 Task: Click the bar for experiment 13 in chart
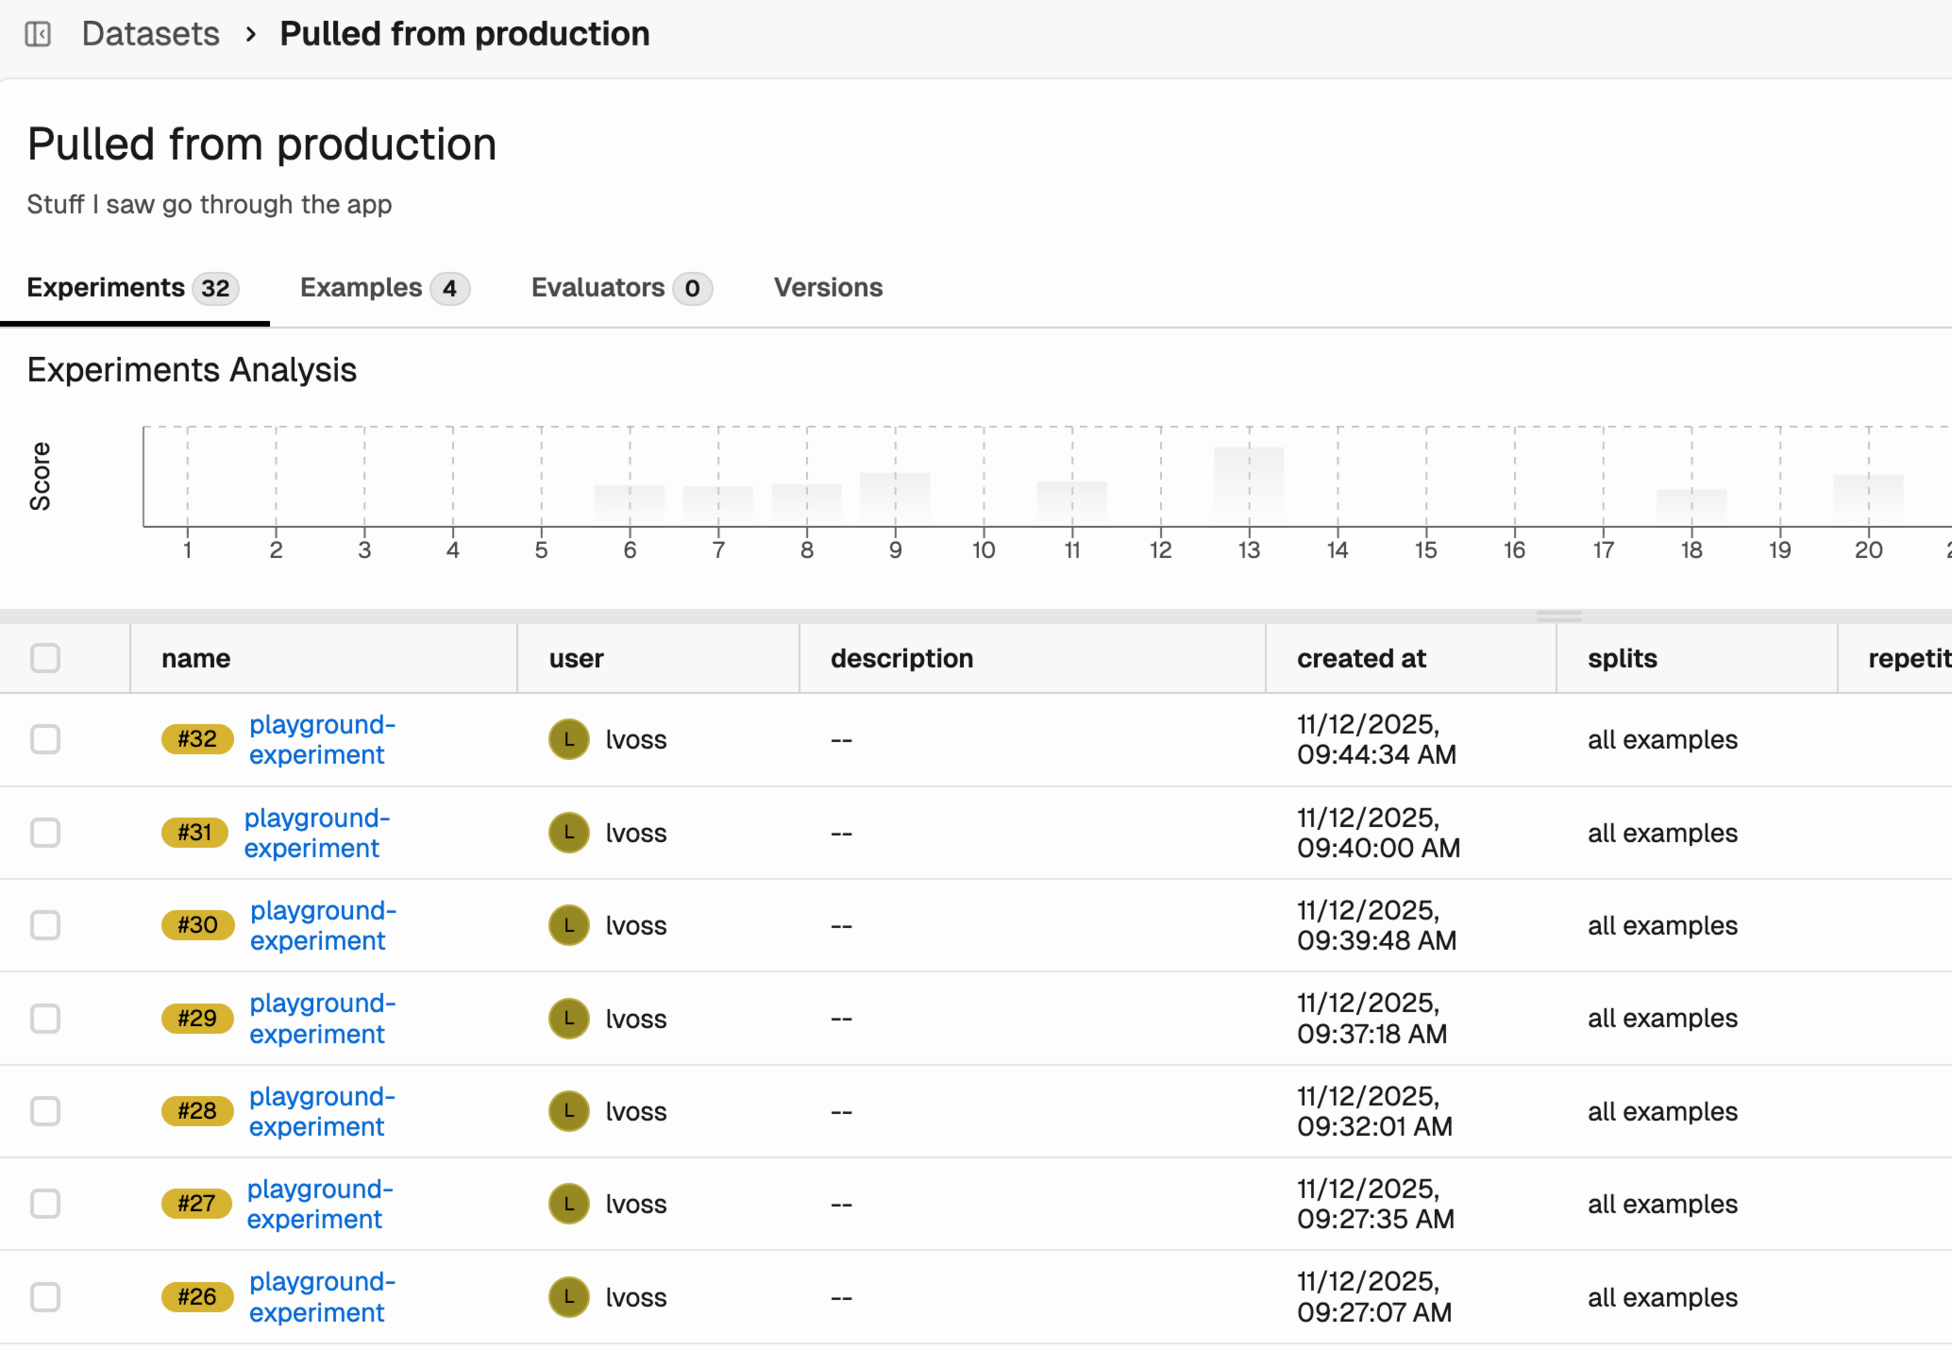click(x=1248, y=484)
